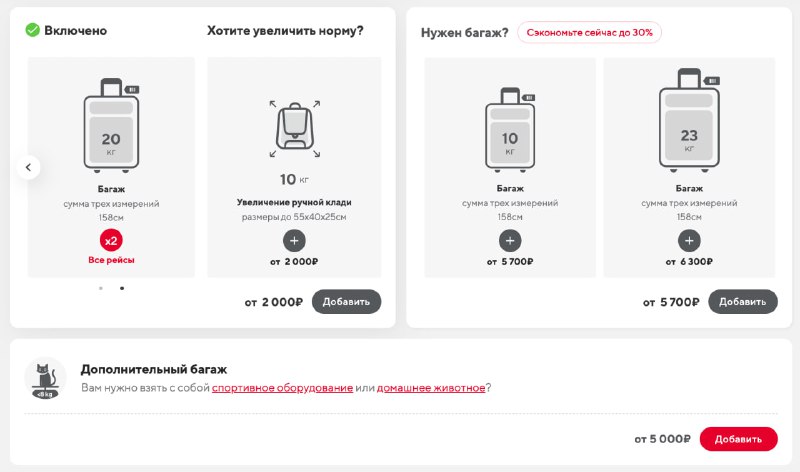Click the red x2 baggage badge
Screen dimensions: 800x472
tap(111, 240)
